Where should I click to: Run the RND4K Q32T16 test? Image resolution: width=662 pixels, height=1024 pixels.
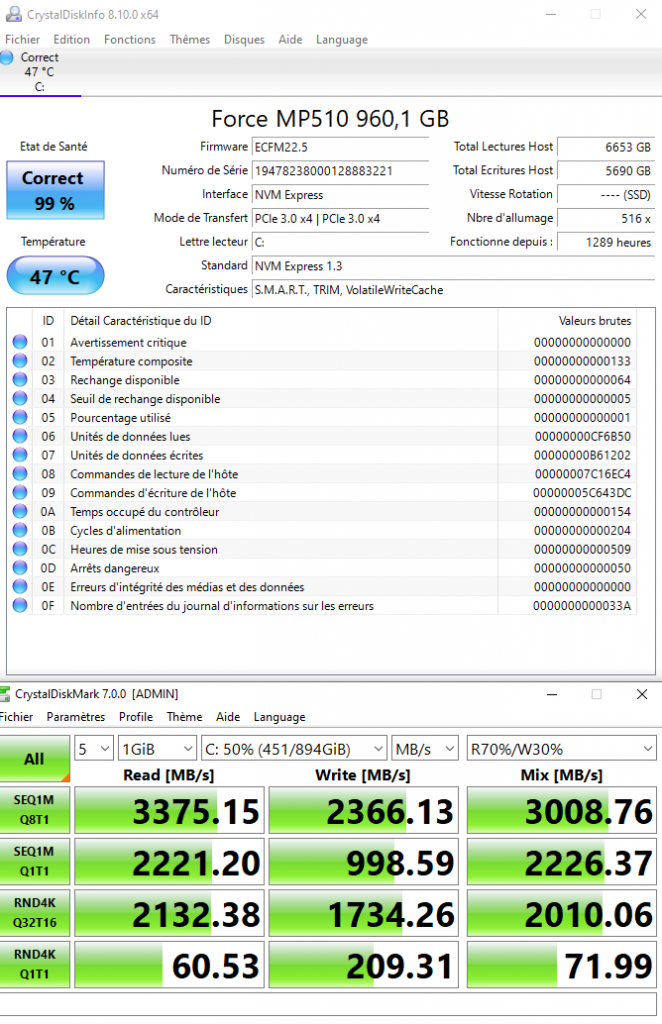(35, 913)
